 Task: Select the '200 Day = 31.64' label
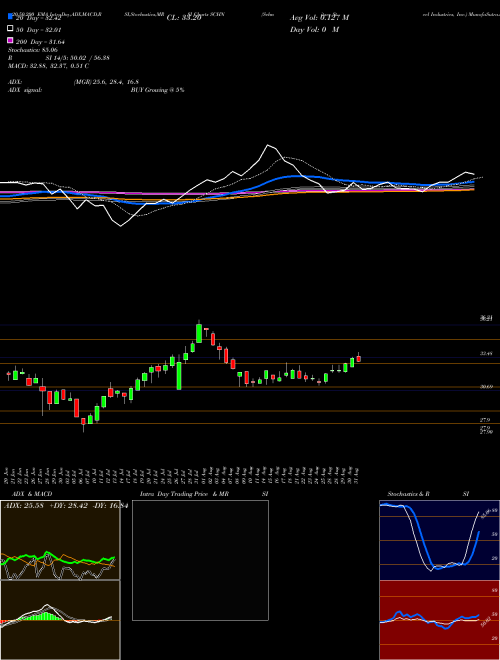40,41
